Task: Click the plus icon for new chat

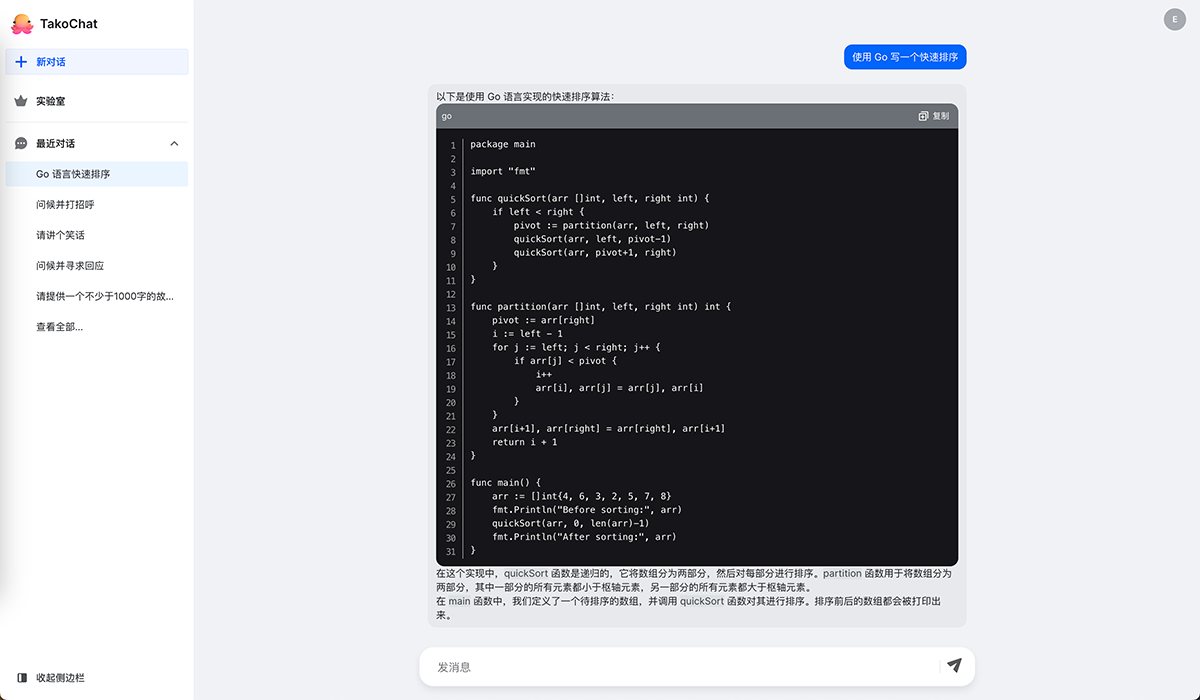Action: [x=21, y=62]
